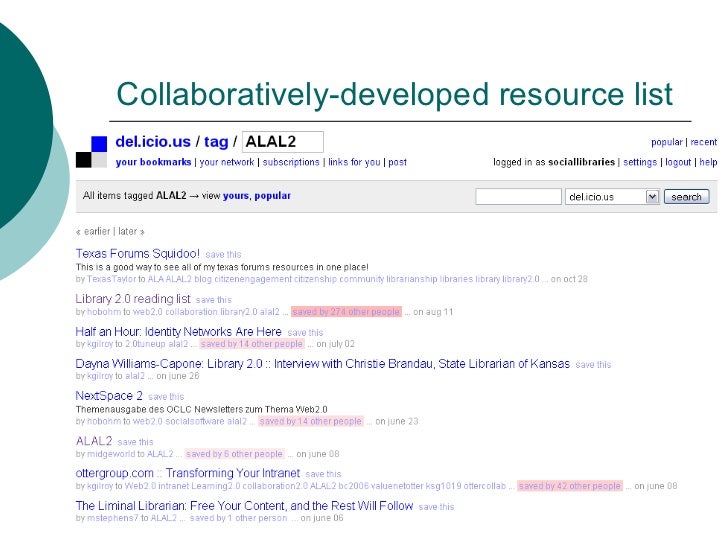The image size is (728, 546).
Task: Open ottergroup.com Transforming Your Intranet
Action: (x=188, y=473)
